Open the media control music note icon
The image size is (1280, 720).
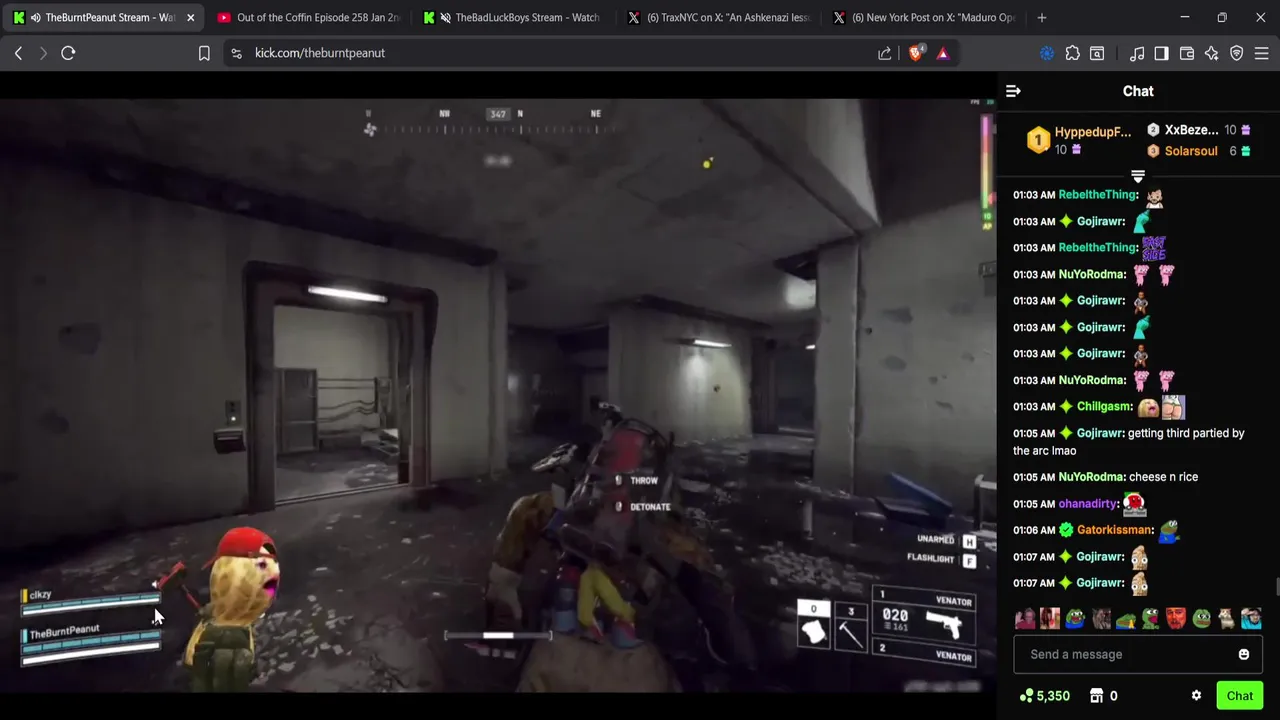[x=1137, y=53]
